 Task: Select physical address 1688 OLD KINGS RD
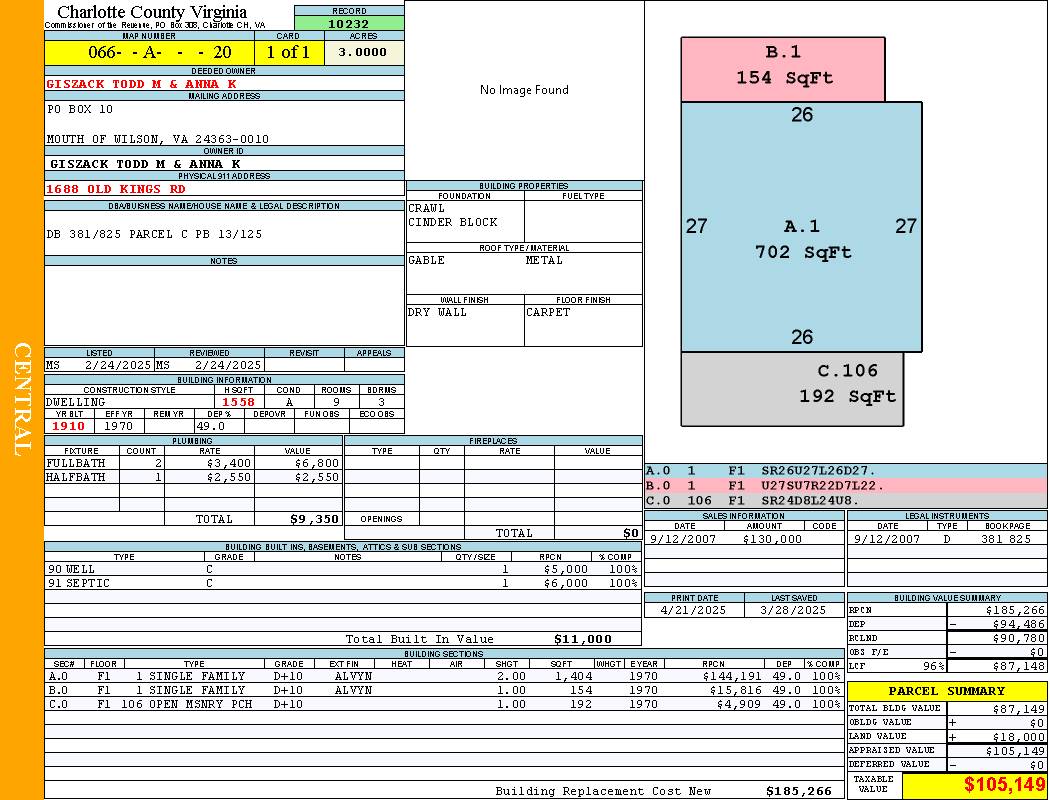[x=115, y=189]
